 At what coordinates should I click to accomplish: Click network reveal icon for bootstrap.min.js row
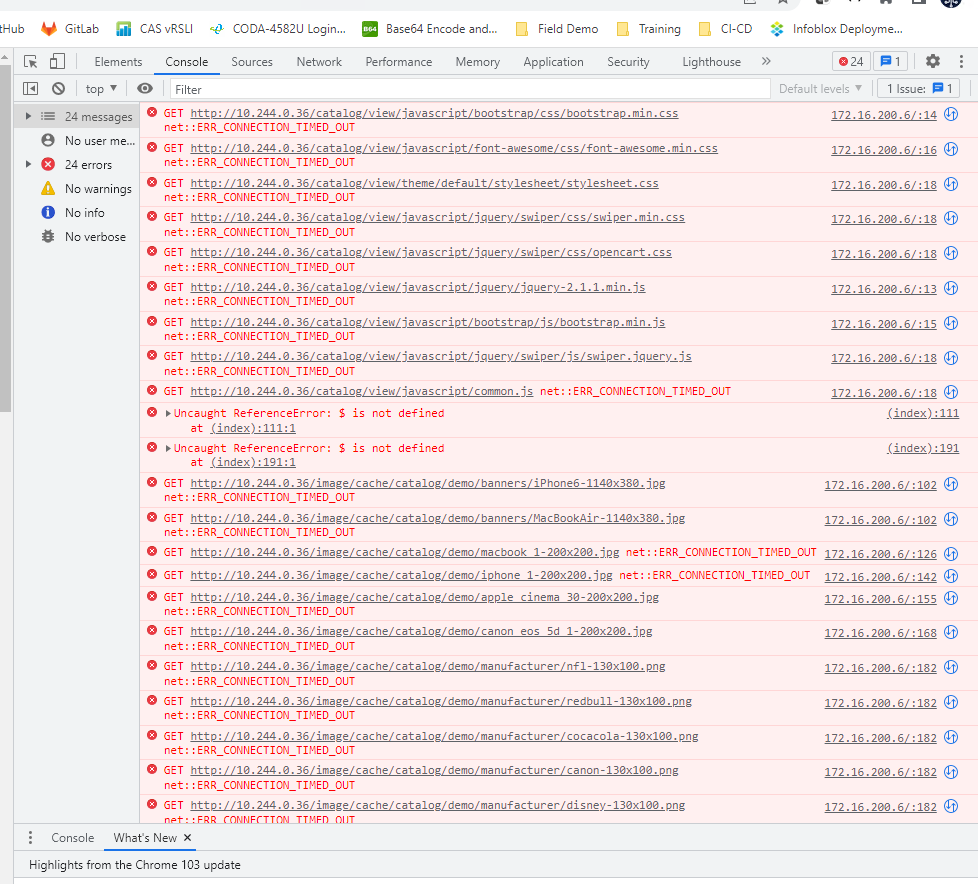tap(951, 323)
